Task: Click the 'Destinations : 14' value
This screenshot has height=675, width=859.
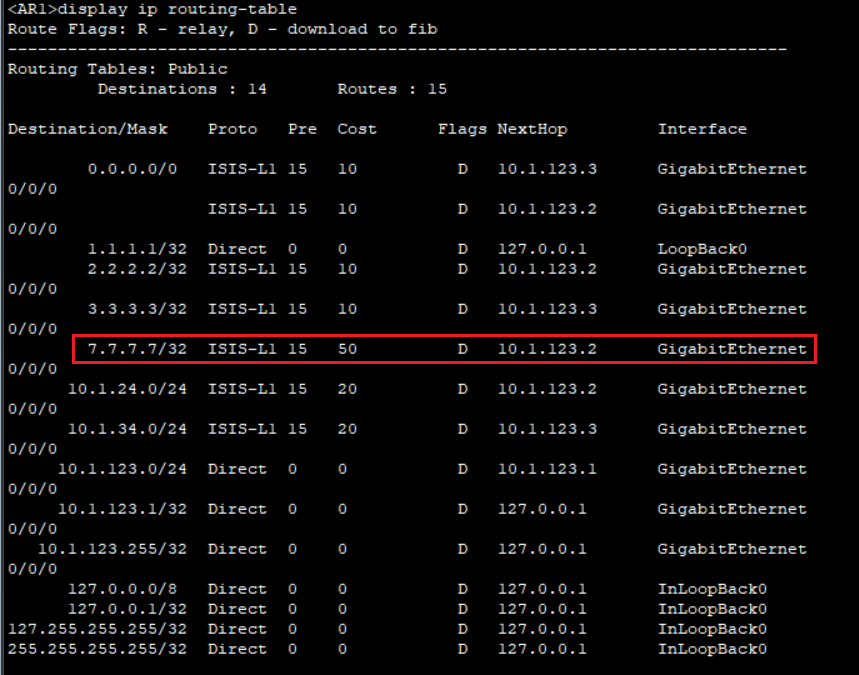Action: tap(182, 89)
